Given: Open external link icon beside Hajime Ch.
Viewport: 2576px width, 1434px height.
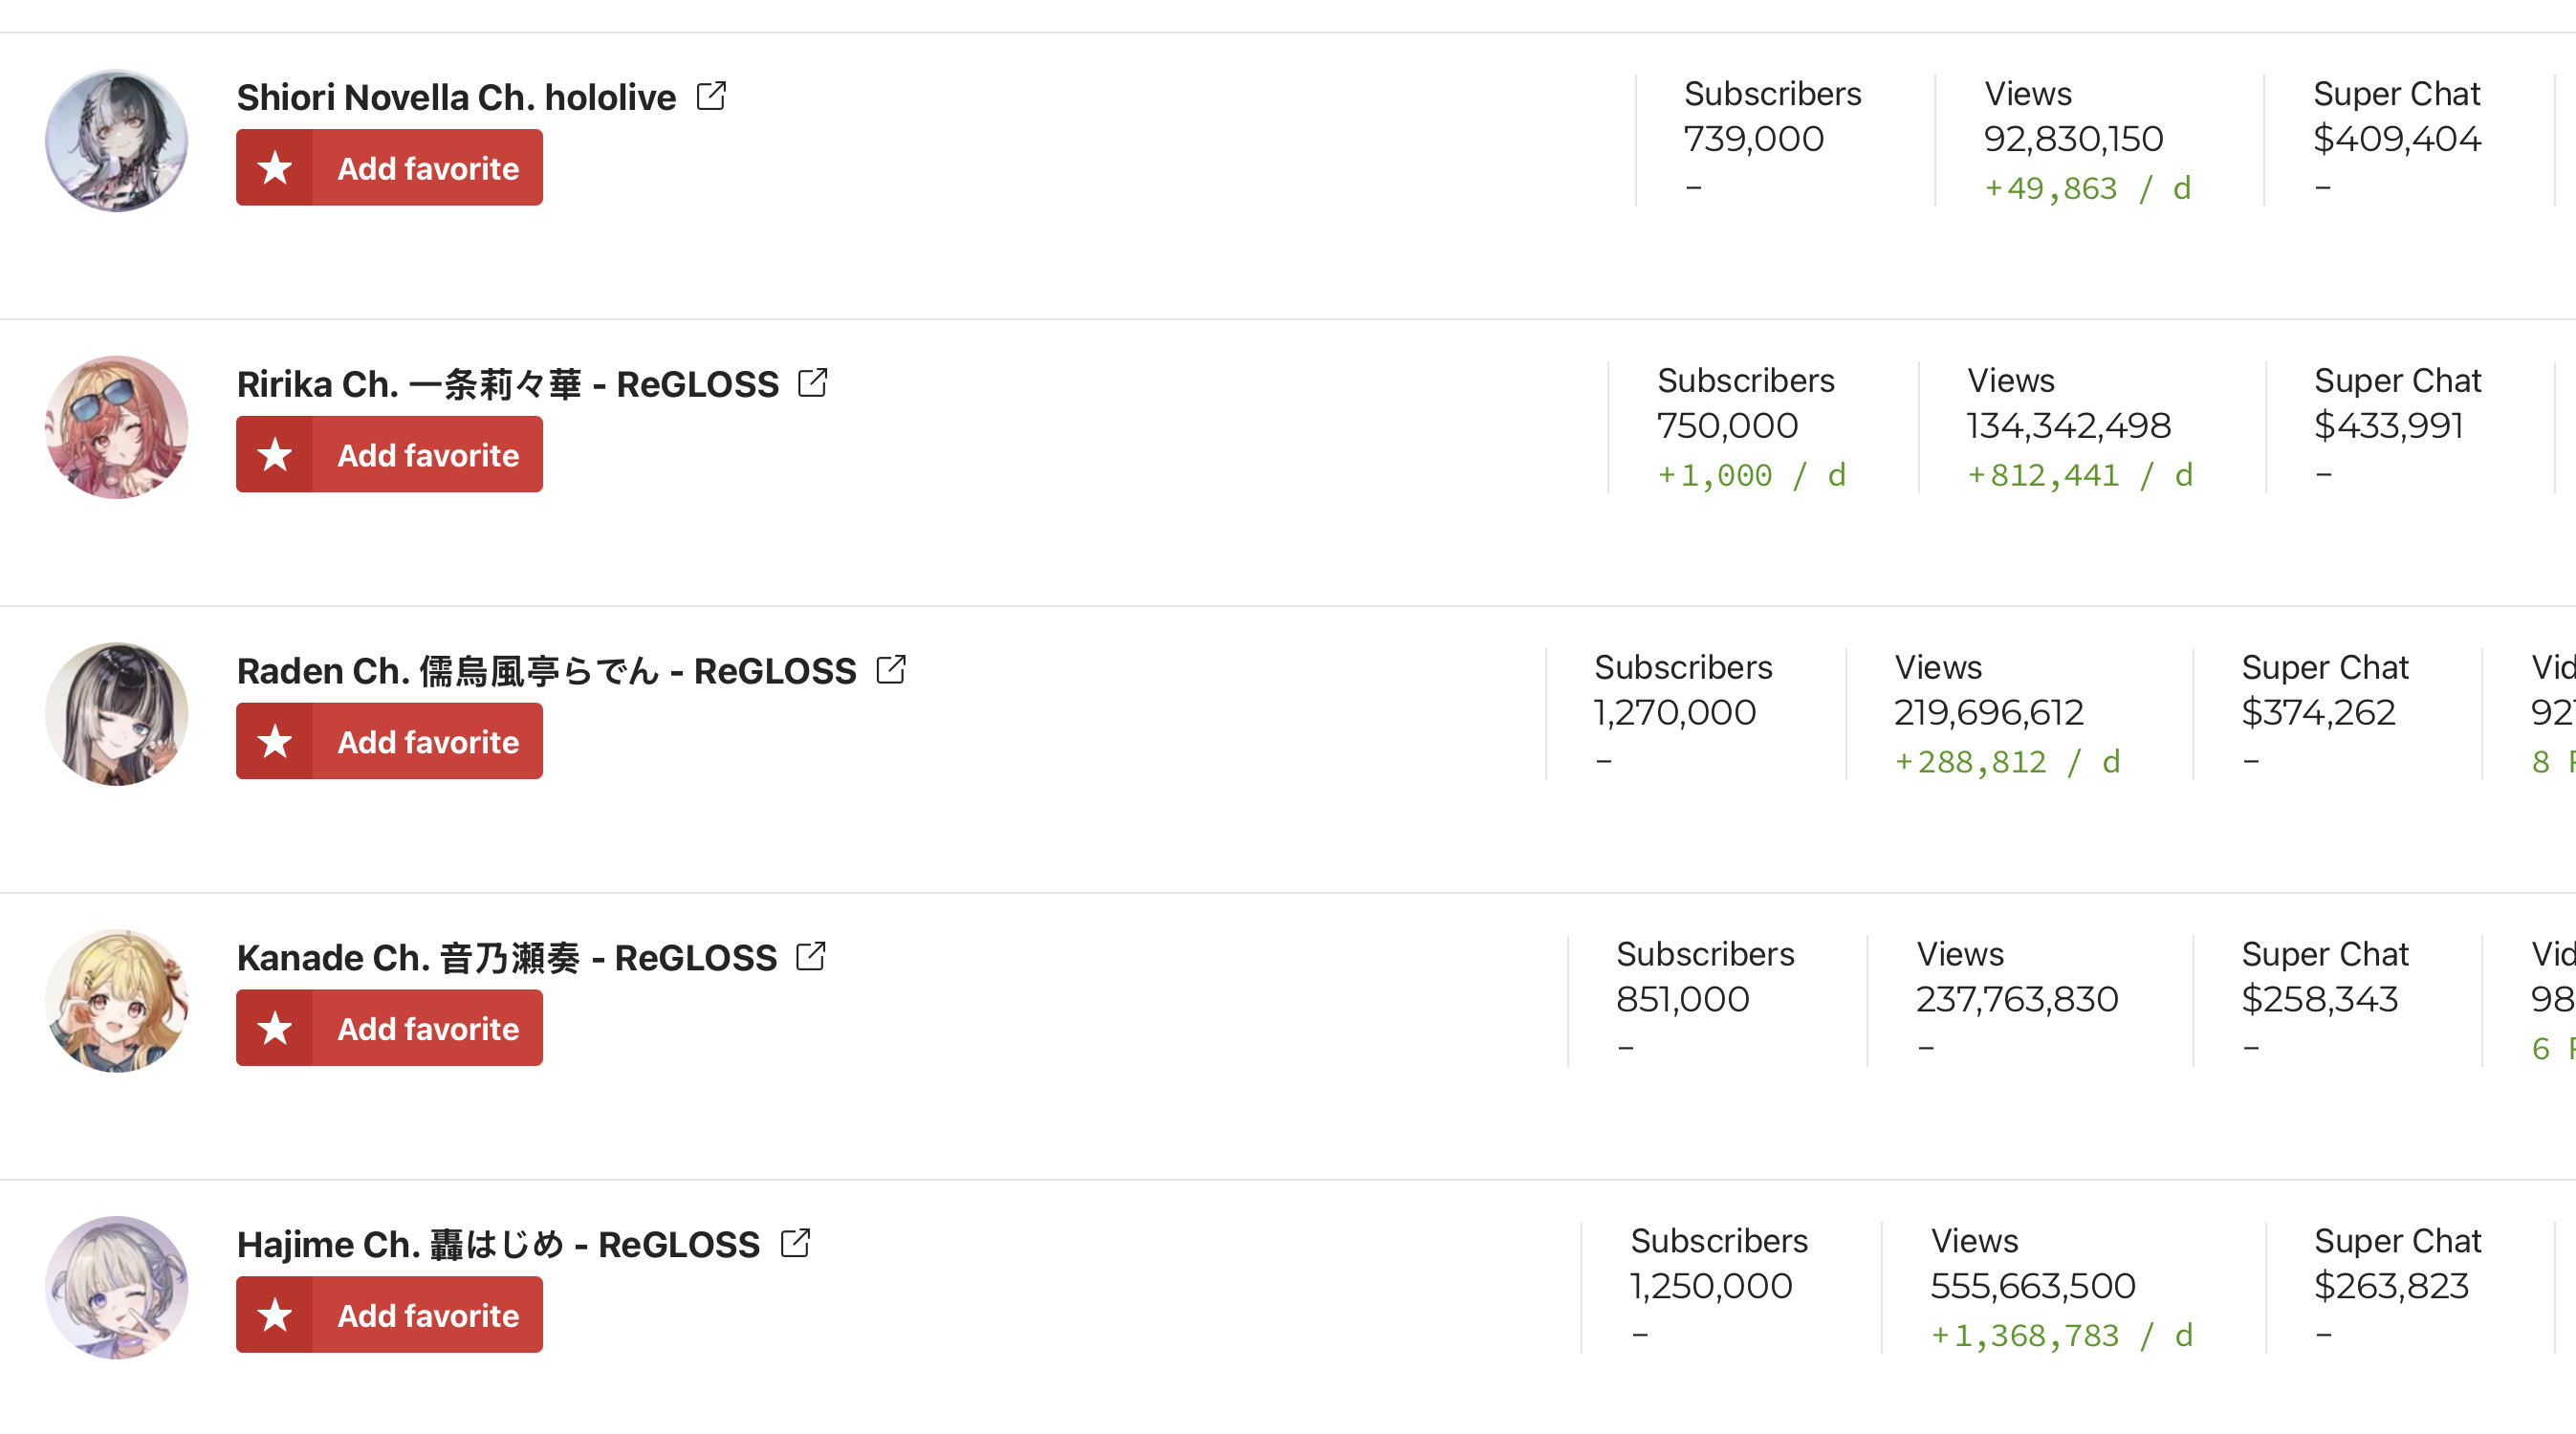Looking at the screenshot, I should [x=795, y=1243].
